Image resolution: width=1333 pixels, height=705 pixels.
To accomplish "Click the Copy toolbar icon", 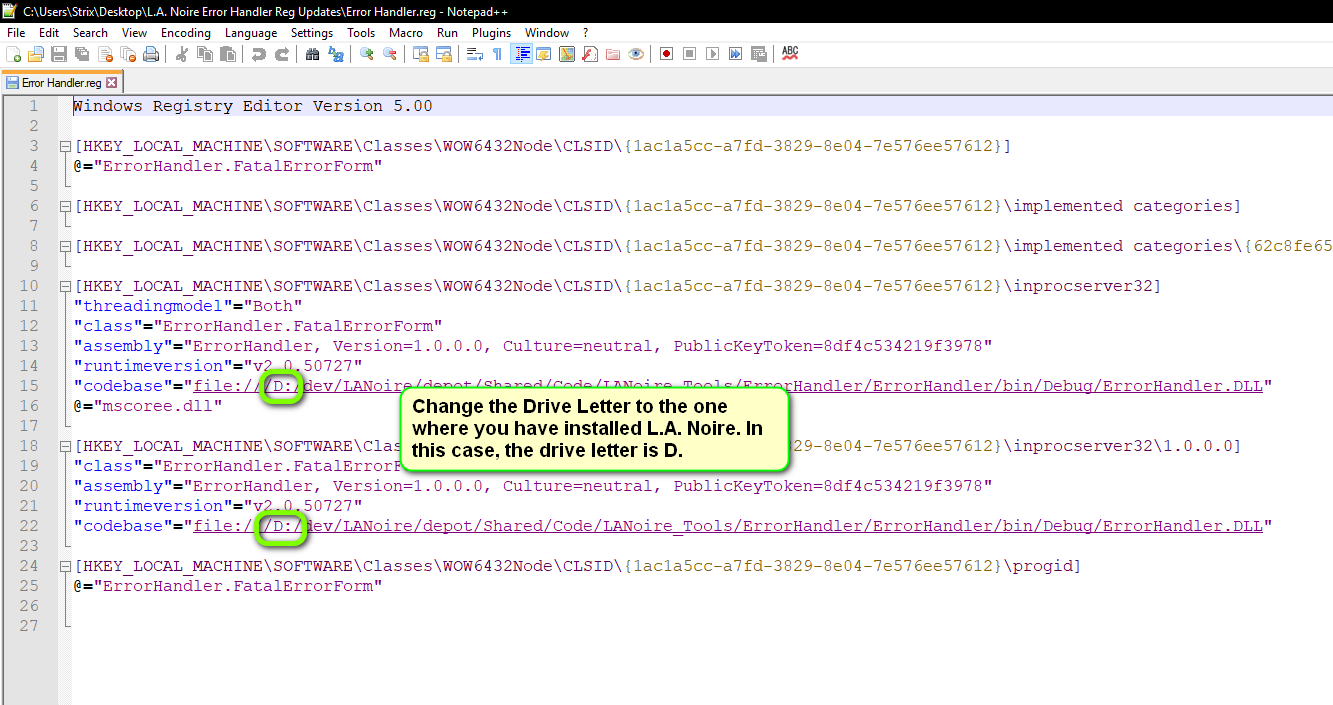I will 204,54.
